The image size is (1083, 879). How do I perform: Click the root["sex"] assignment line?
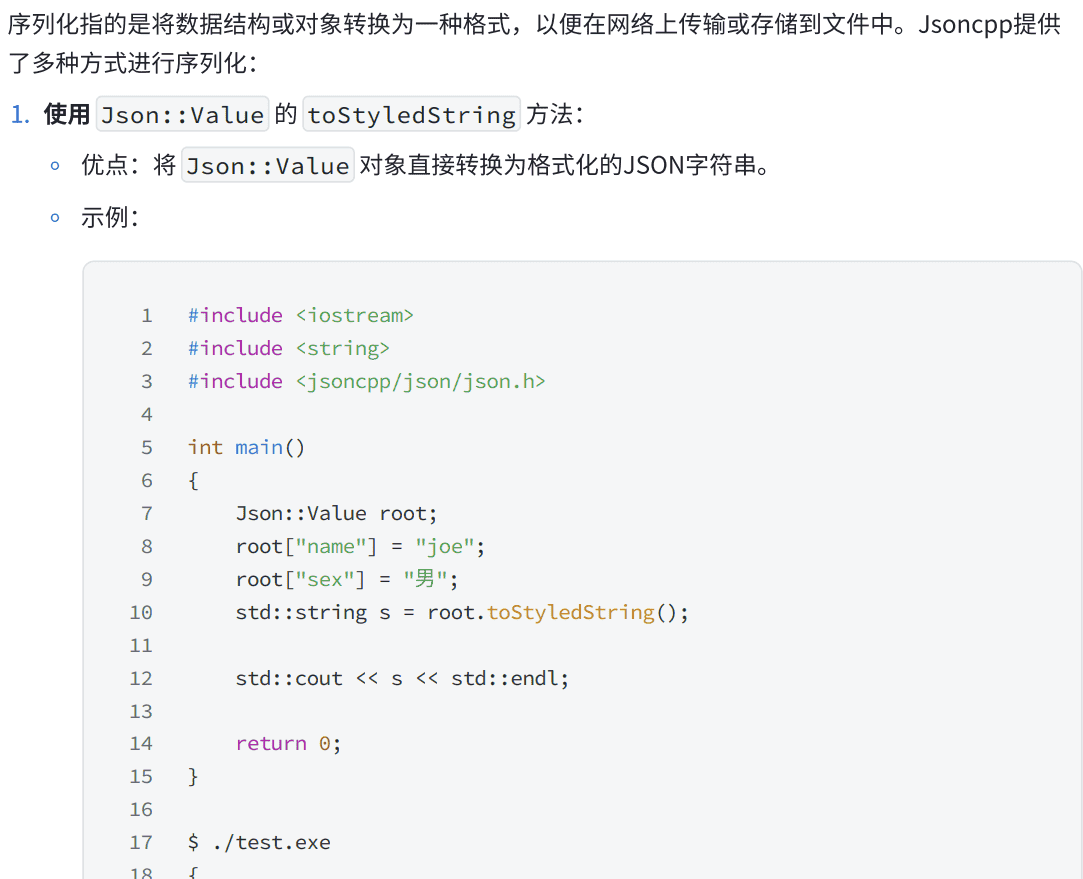346,579
